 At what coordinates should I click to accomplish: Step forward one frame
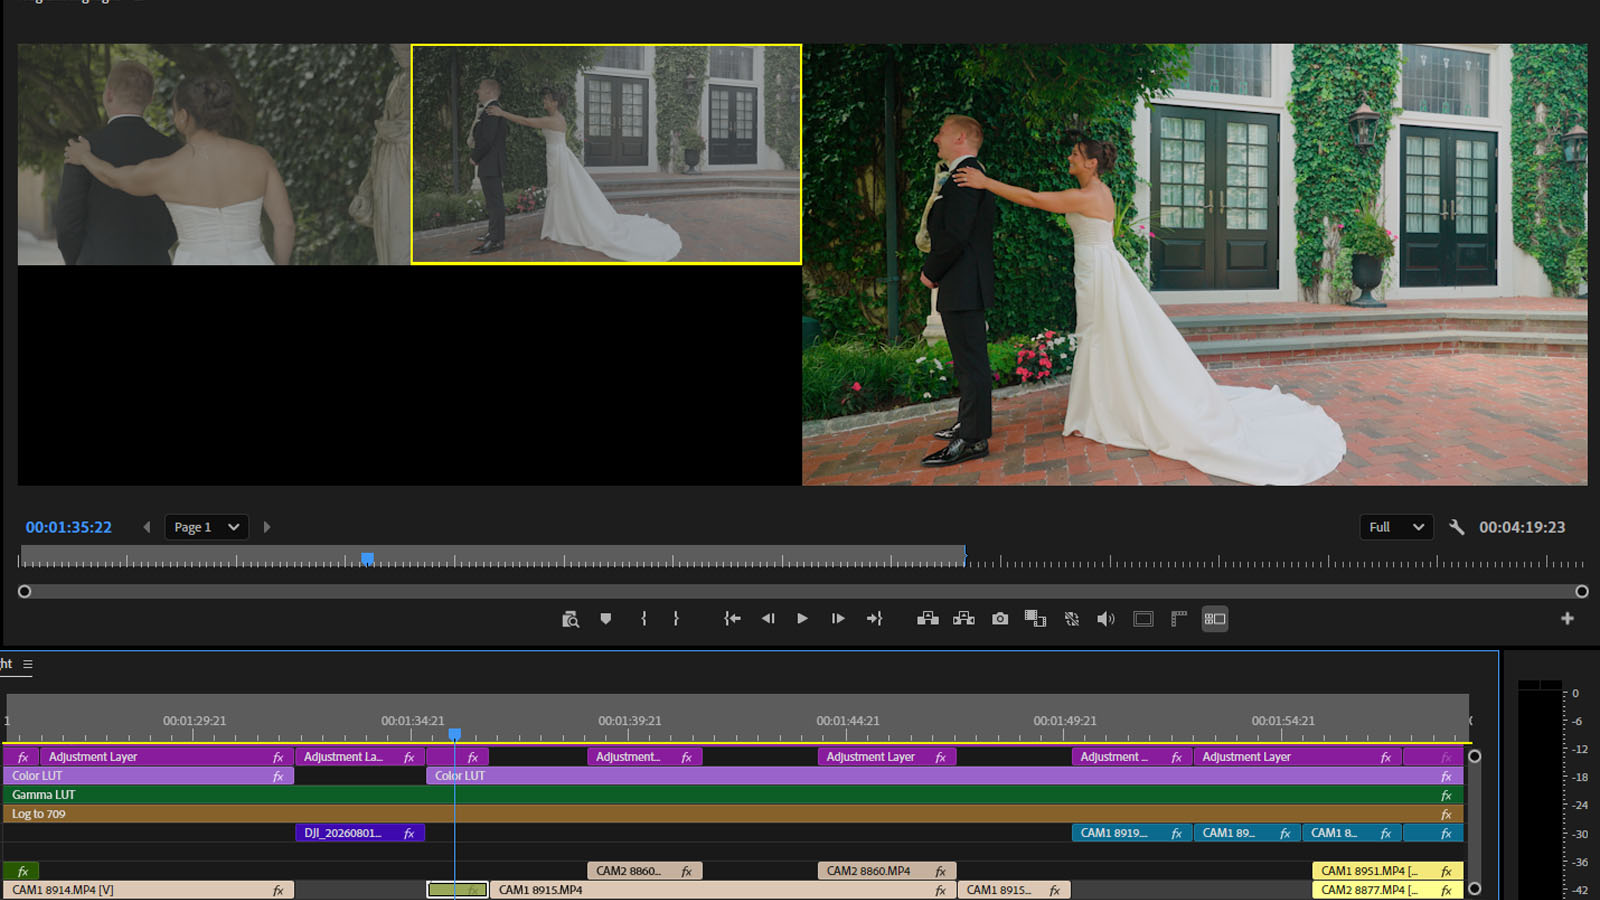coord(838,619)
